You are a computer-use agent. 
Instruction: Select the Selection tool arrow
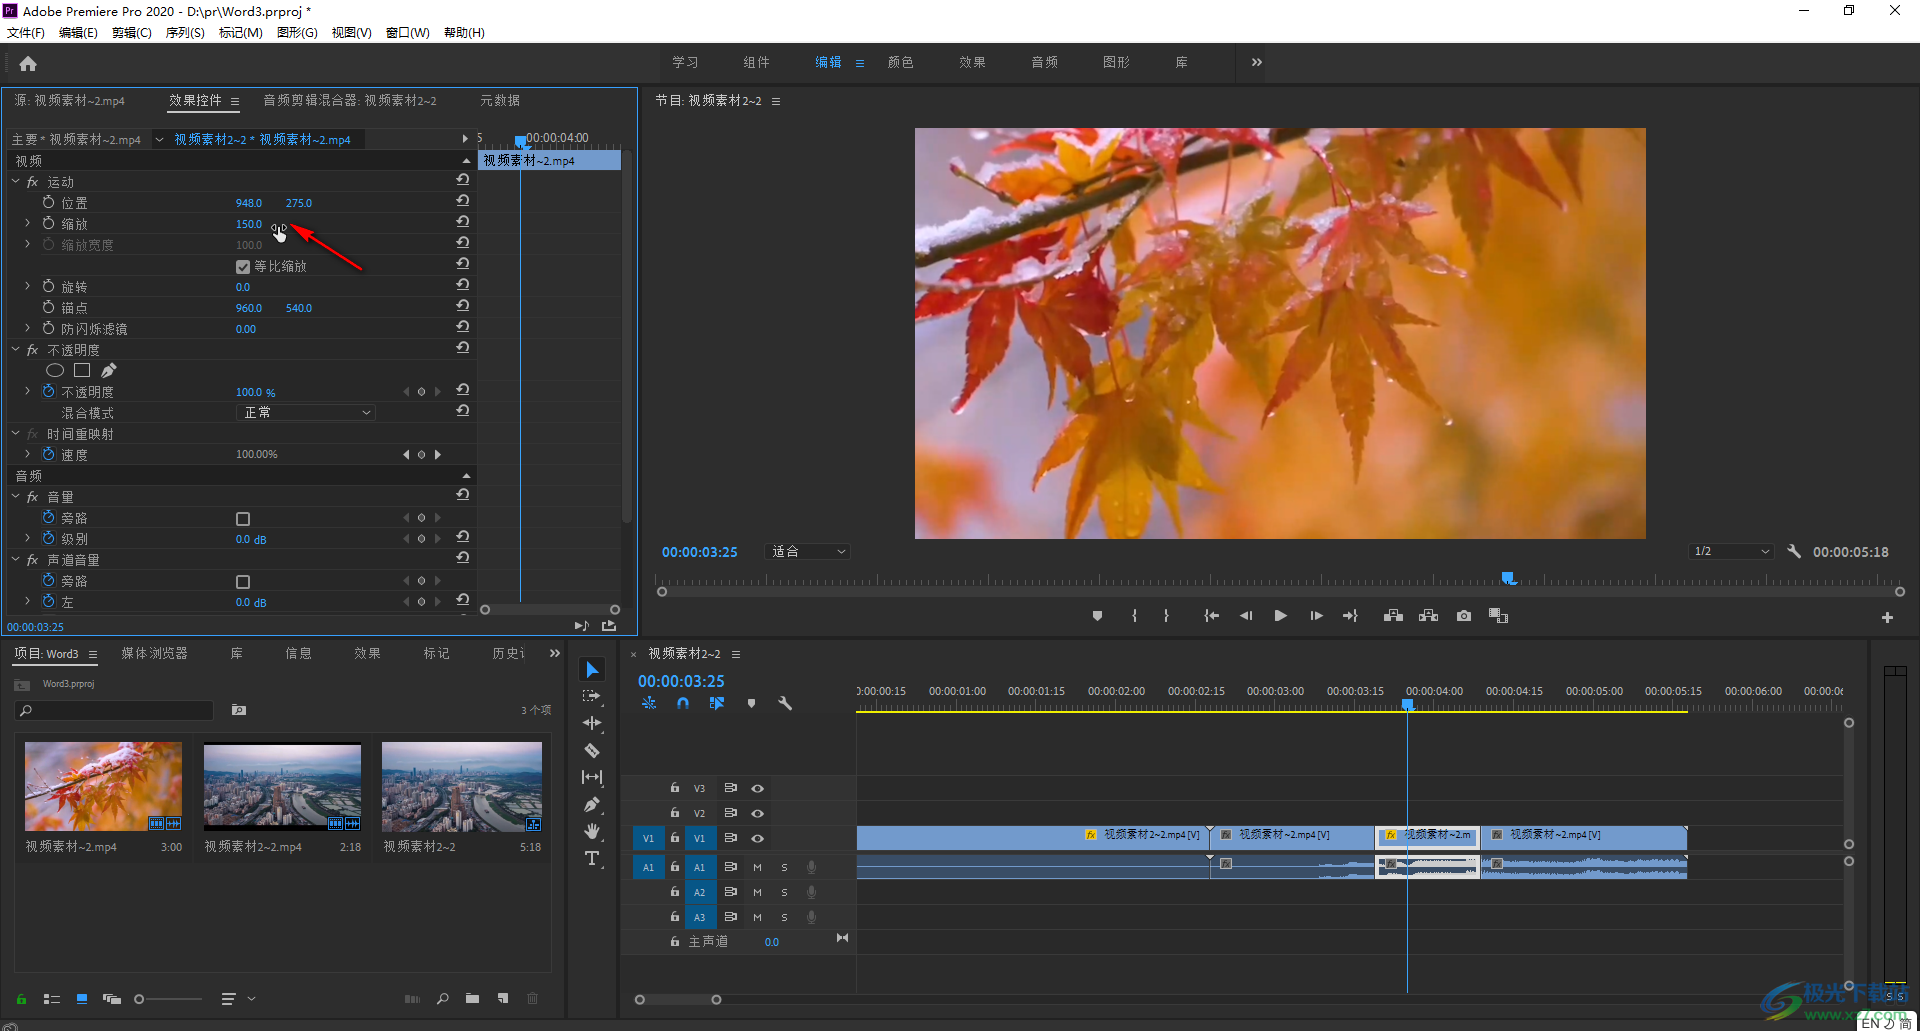[x=592, y=669]
